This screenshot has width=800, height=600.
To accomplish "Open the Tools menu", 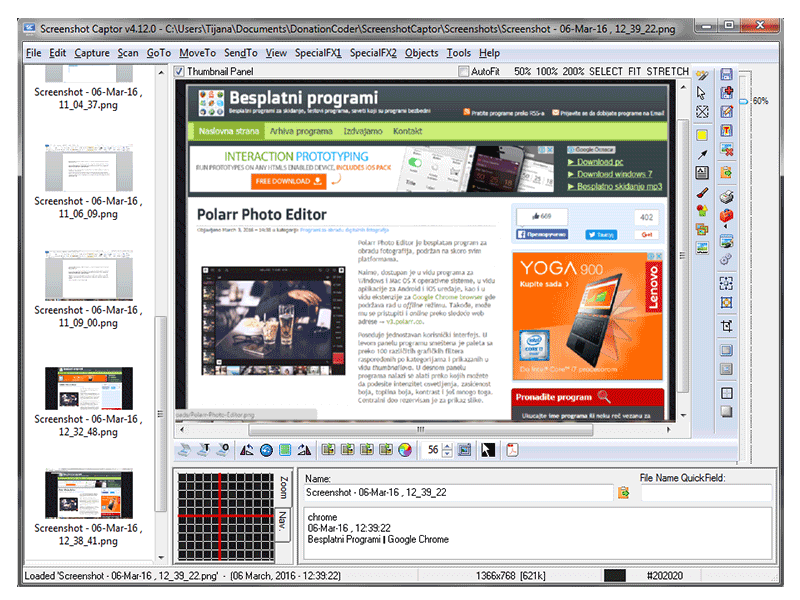I will pyautogui.click(x=459, y=53).
